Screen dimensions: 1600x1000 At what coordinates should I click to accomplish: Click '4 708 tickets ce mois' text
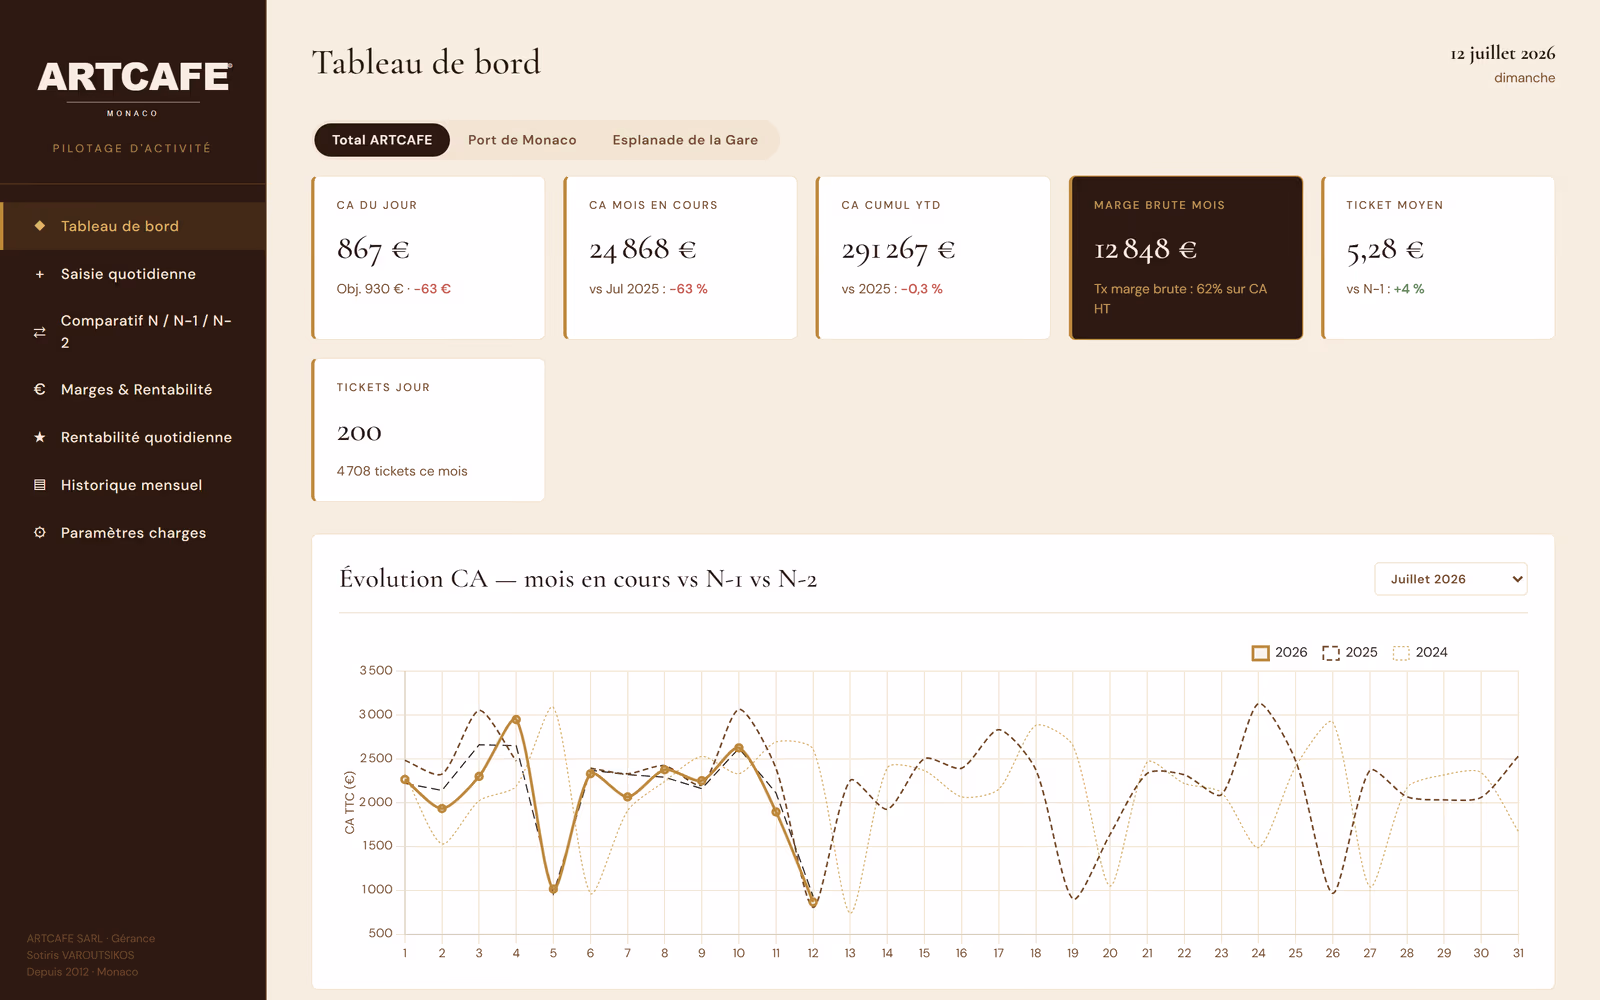[402, 471]
